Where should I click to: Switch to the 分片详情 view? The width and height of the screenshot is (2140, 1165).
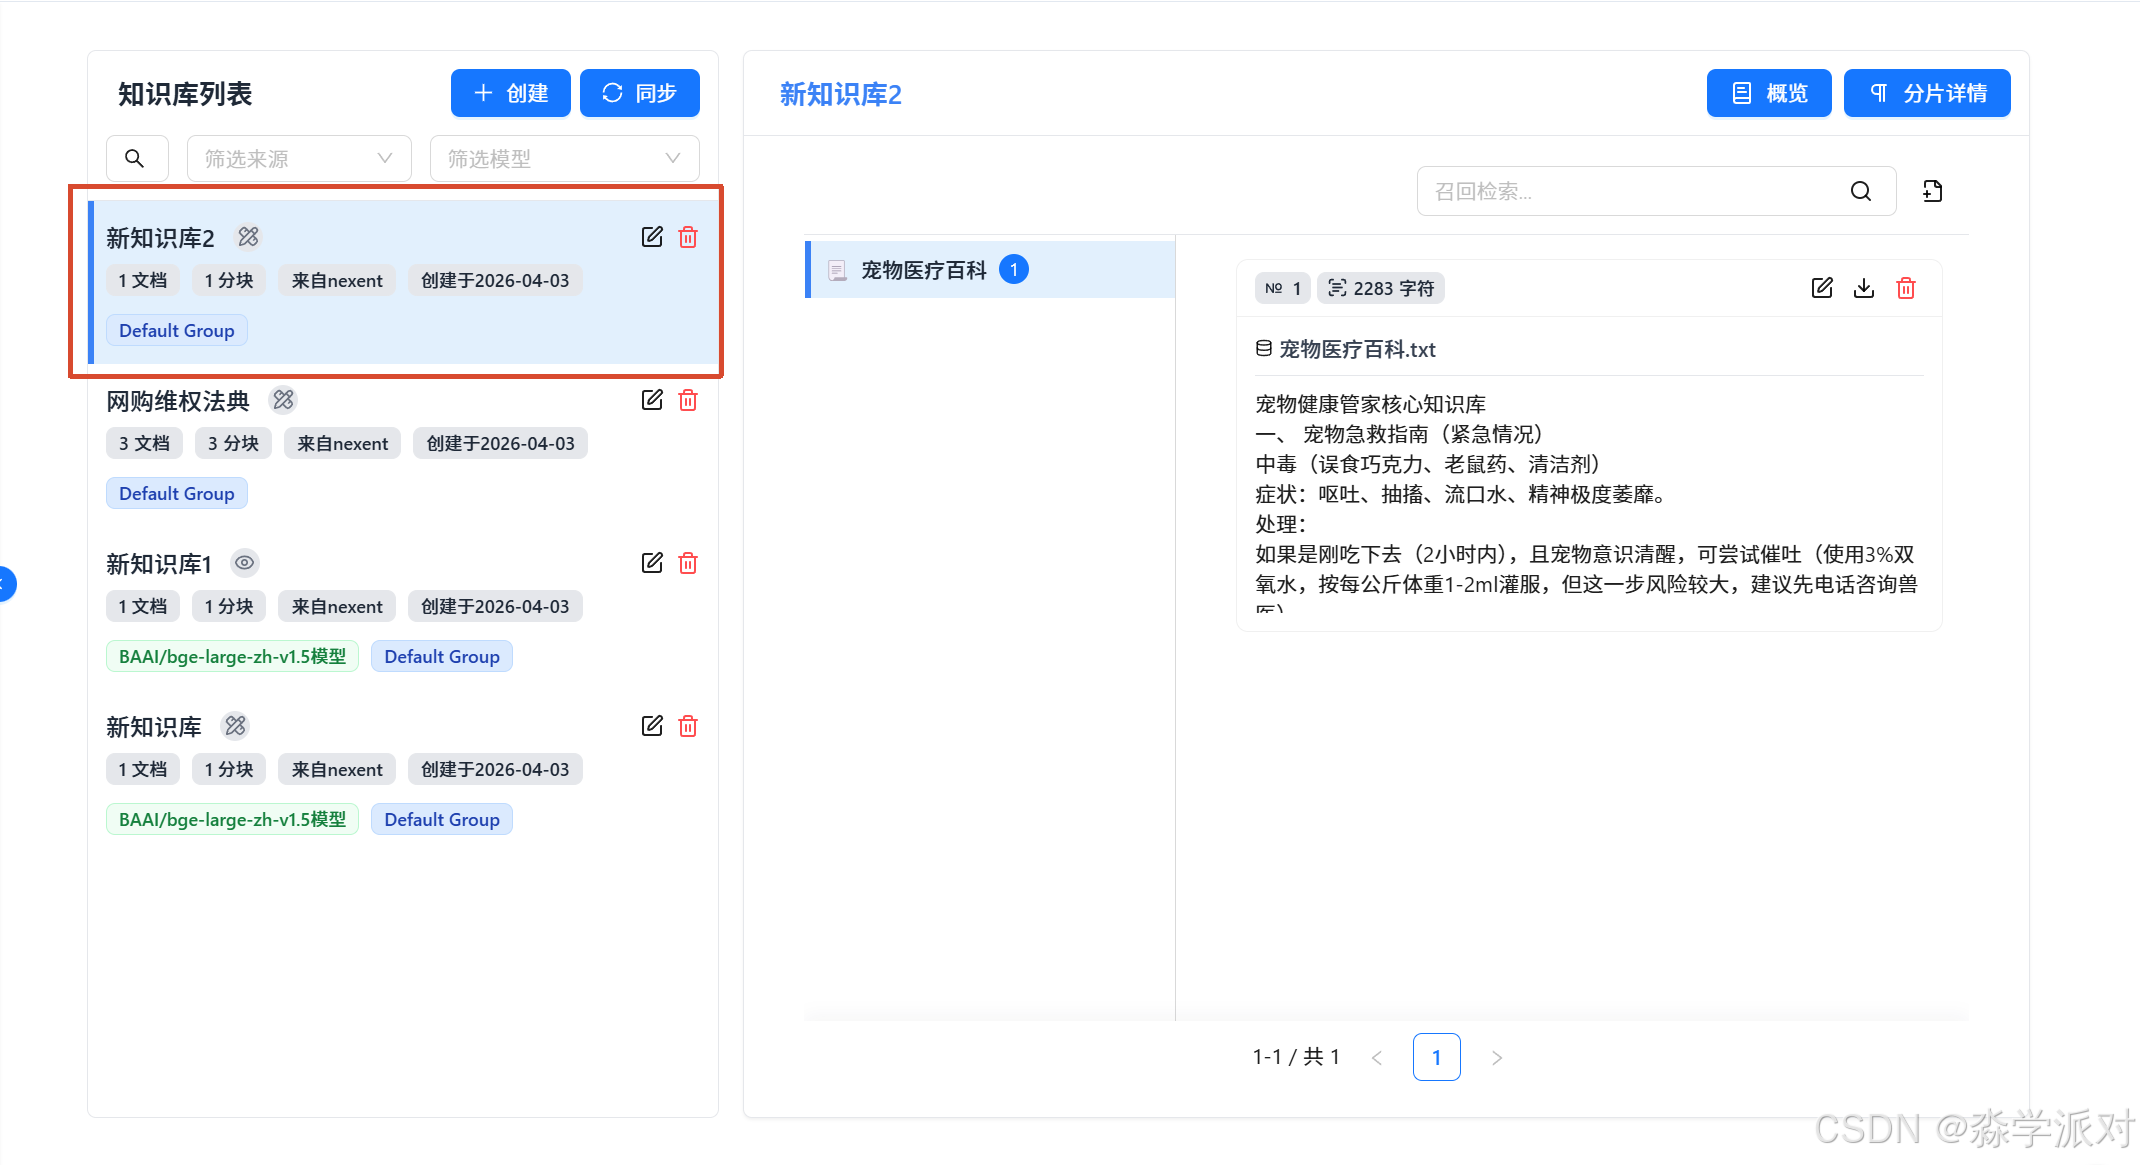[x=1927, y=92]
